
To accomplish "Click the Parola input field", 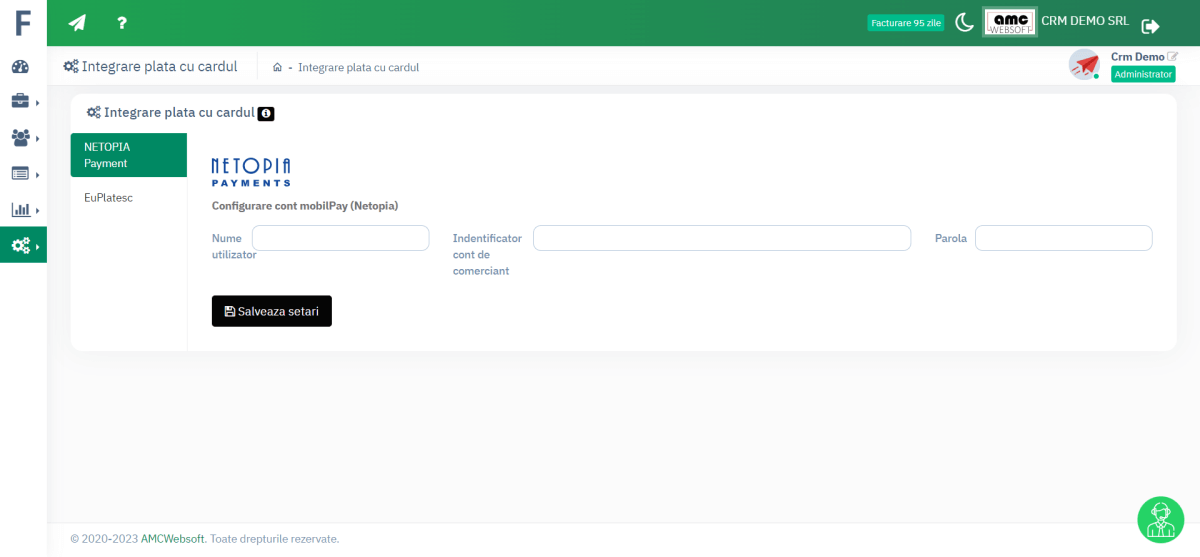I will click(1063, 238).
